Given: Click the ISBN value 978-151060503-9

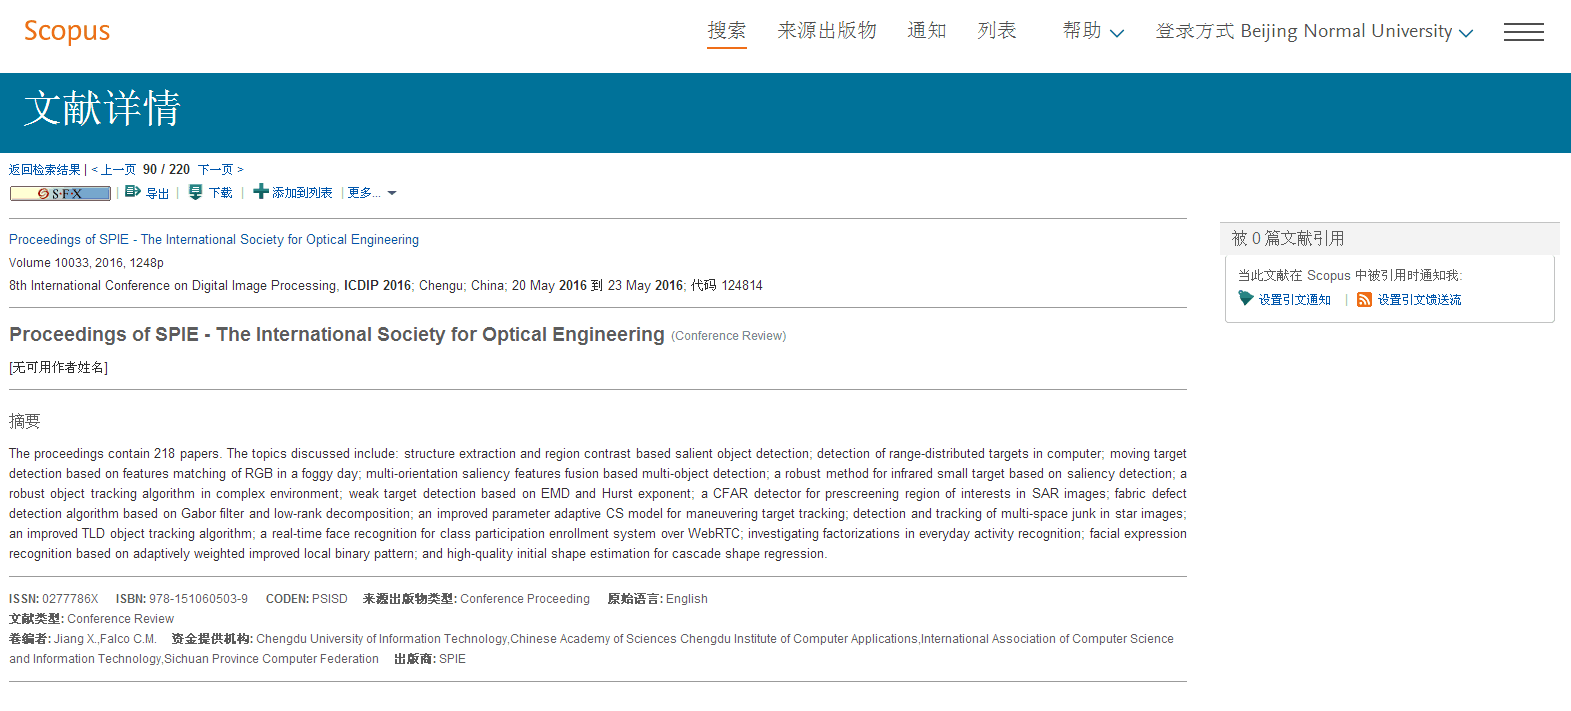Looking at the screenshot, I should (198, 599).
